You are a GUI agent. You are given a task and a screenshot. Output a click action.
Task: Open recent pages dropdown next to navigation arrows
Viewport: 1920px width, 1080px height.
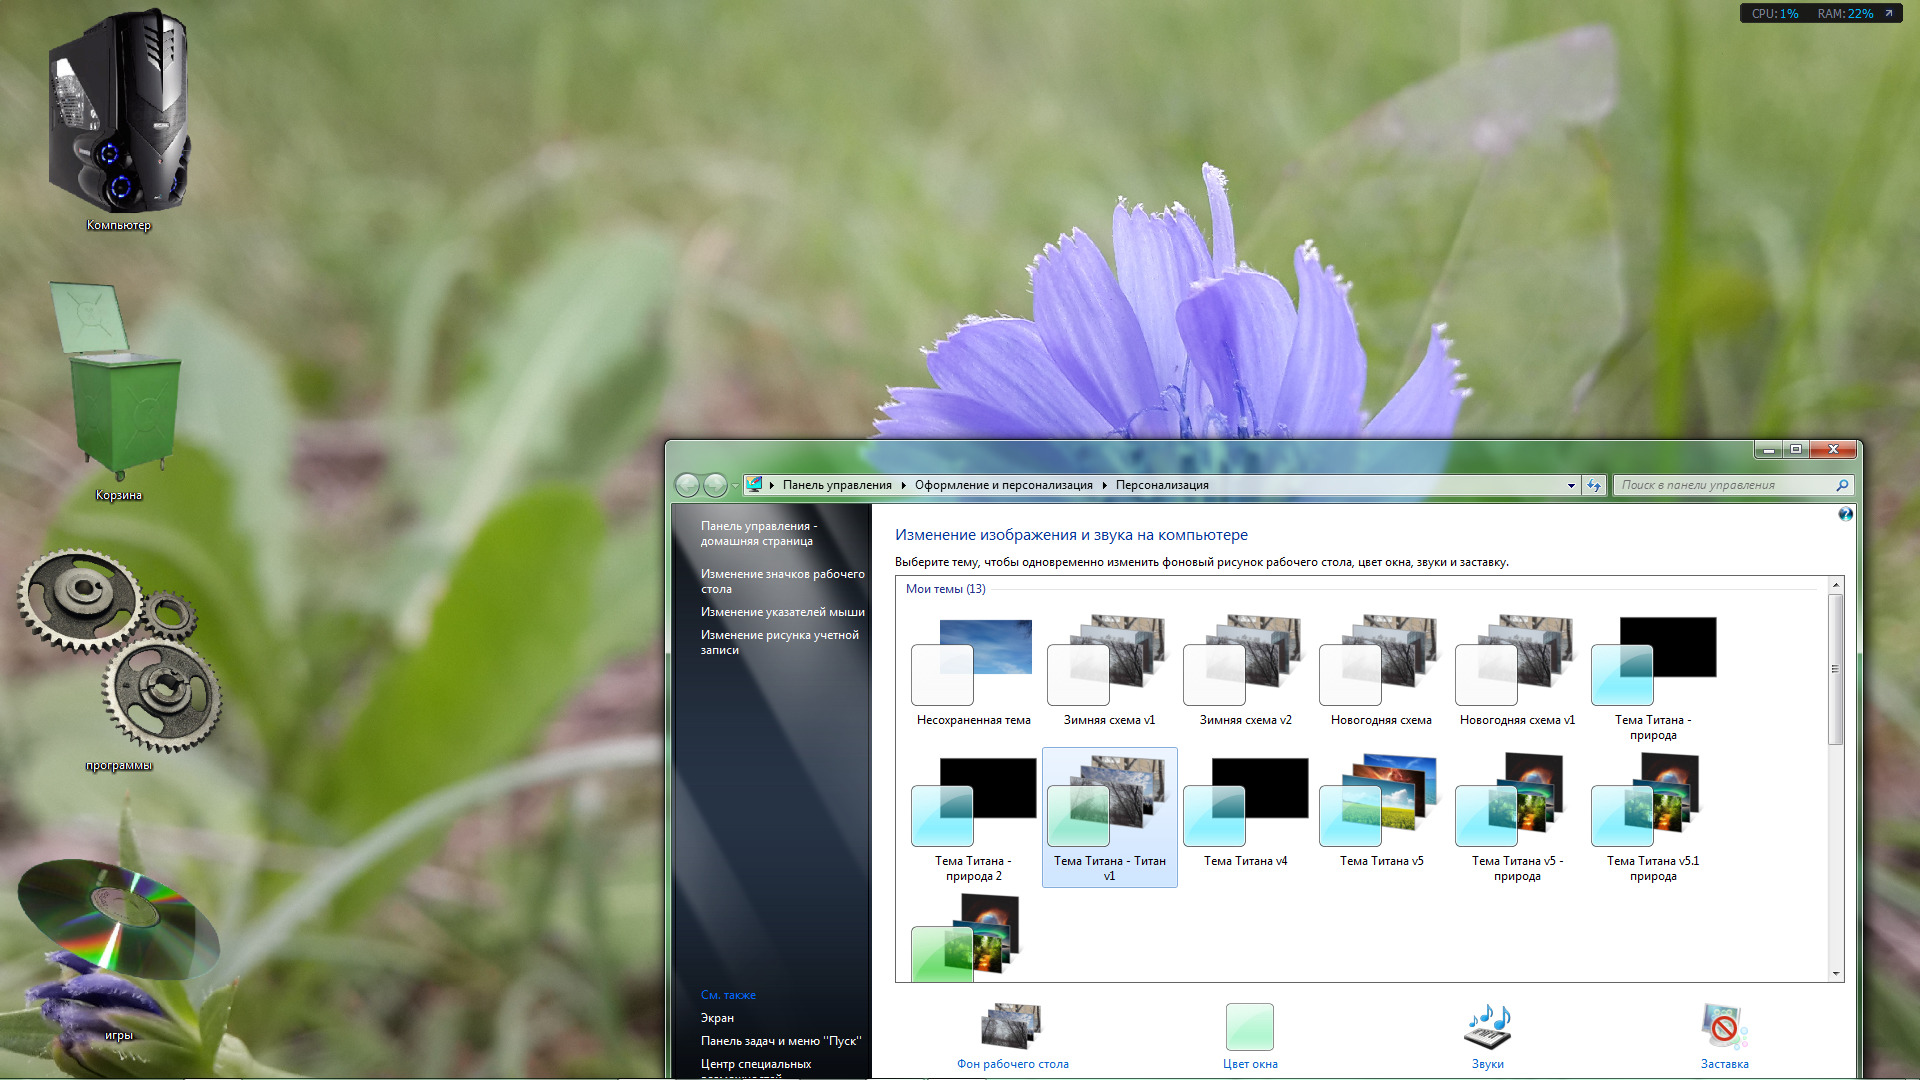click(736, 486)
